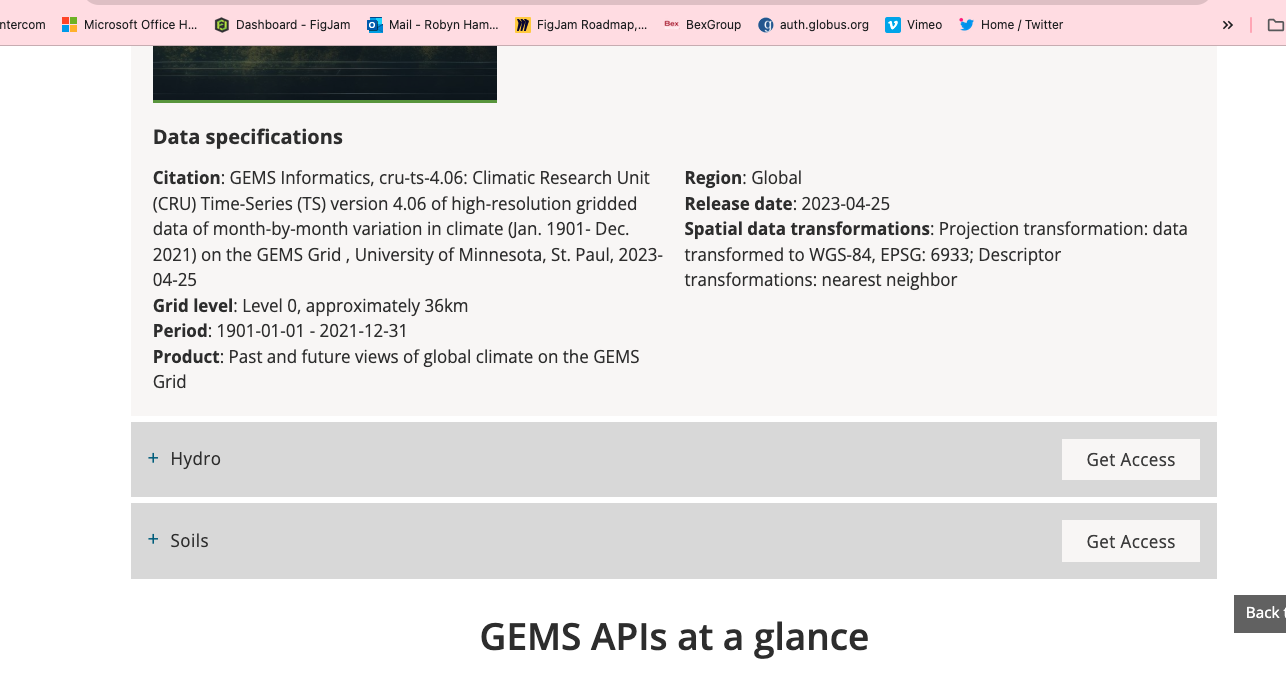This screenshot has height=687, width=1286.
Task: Click the GEMS APIs at a glance heading
Action: coord(674,637)
